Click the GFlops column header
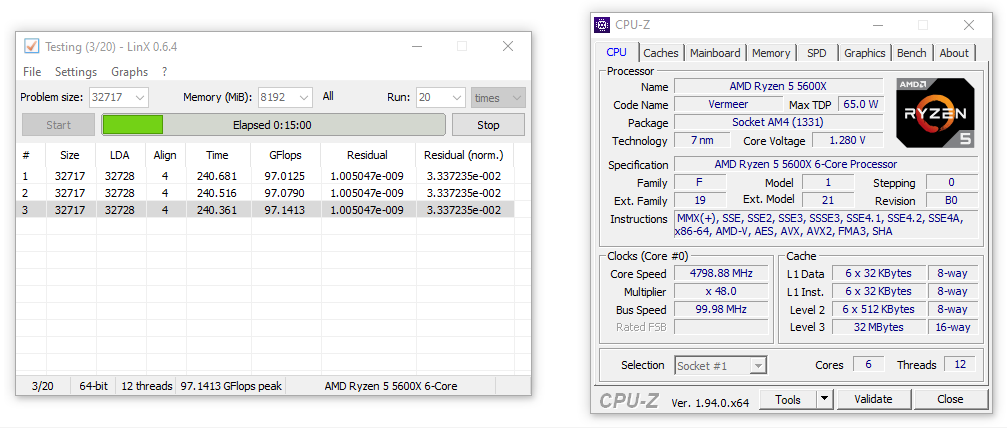Image resolution: width=1007 pixels, height=428 pixels. click(285, 155)
